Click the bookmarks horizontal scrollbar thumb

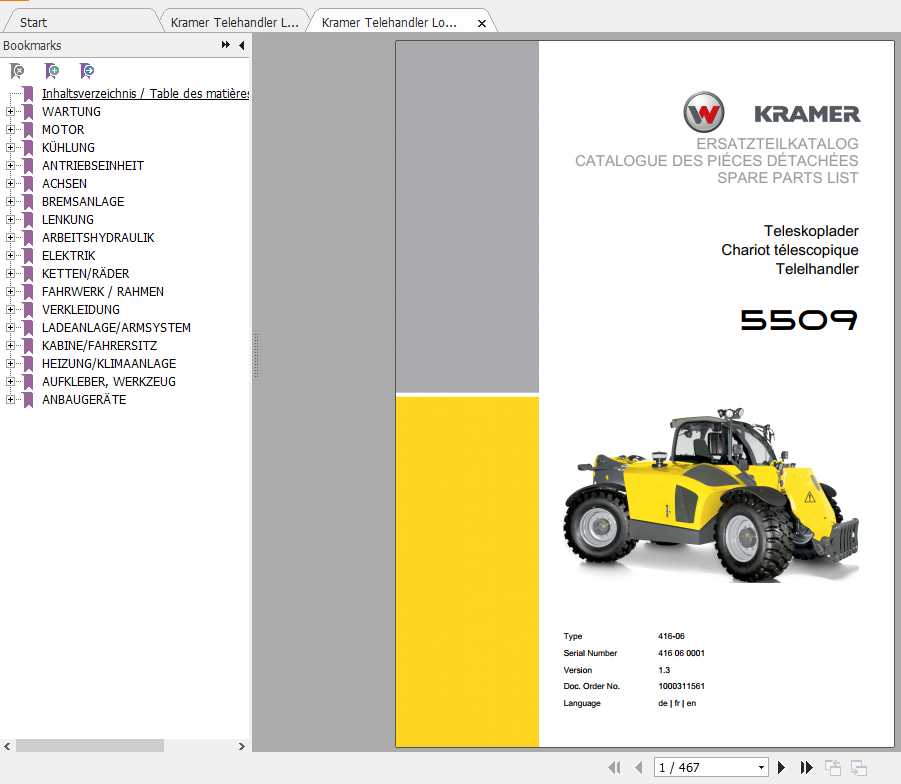[x=90, y=746]
